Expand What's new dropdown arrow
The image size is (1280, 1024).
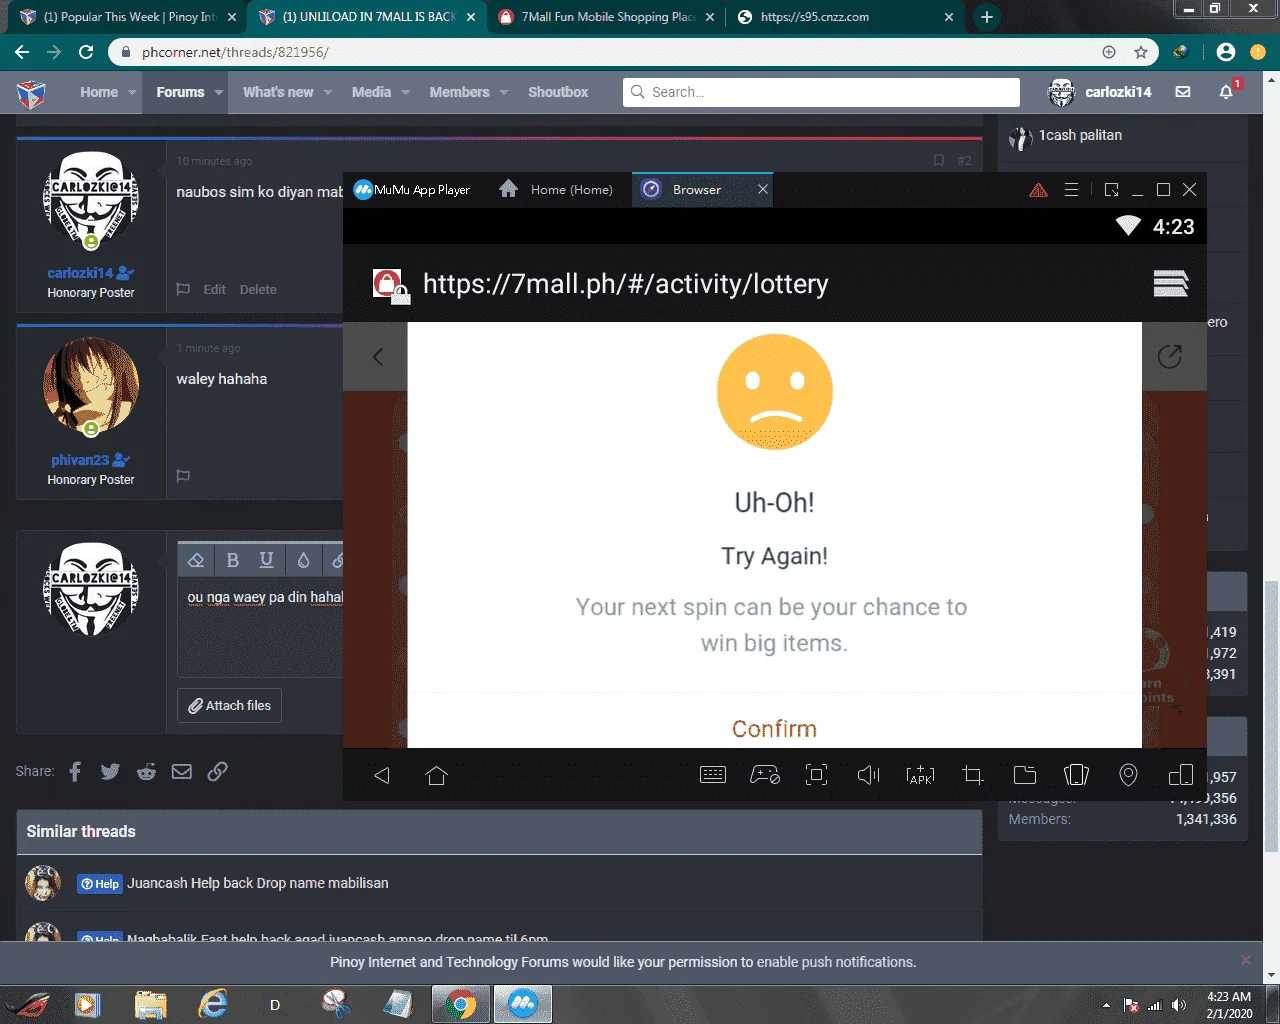(327, 92)
